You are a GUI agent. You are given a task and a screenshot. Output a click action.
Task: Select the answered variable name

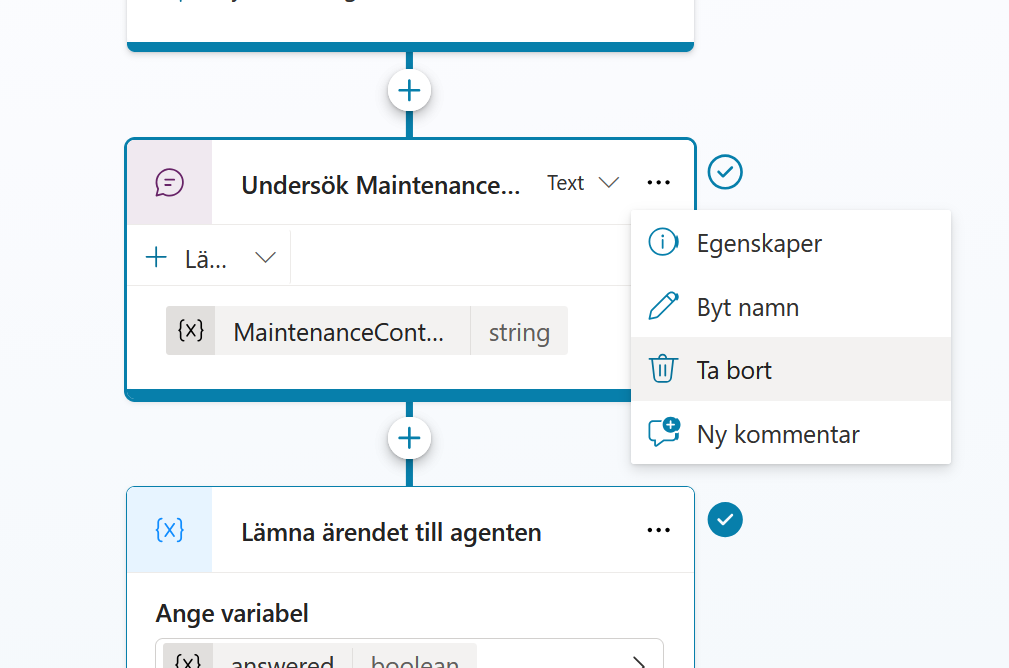(282, 660)
